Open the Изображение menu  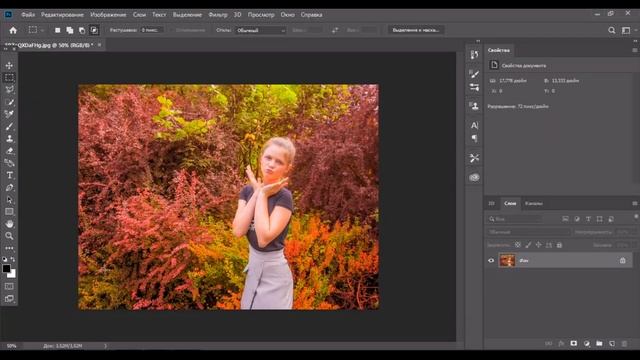click(108, 15)
